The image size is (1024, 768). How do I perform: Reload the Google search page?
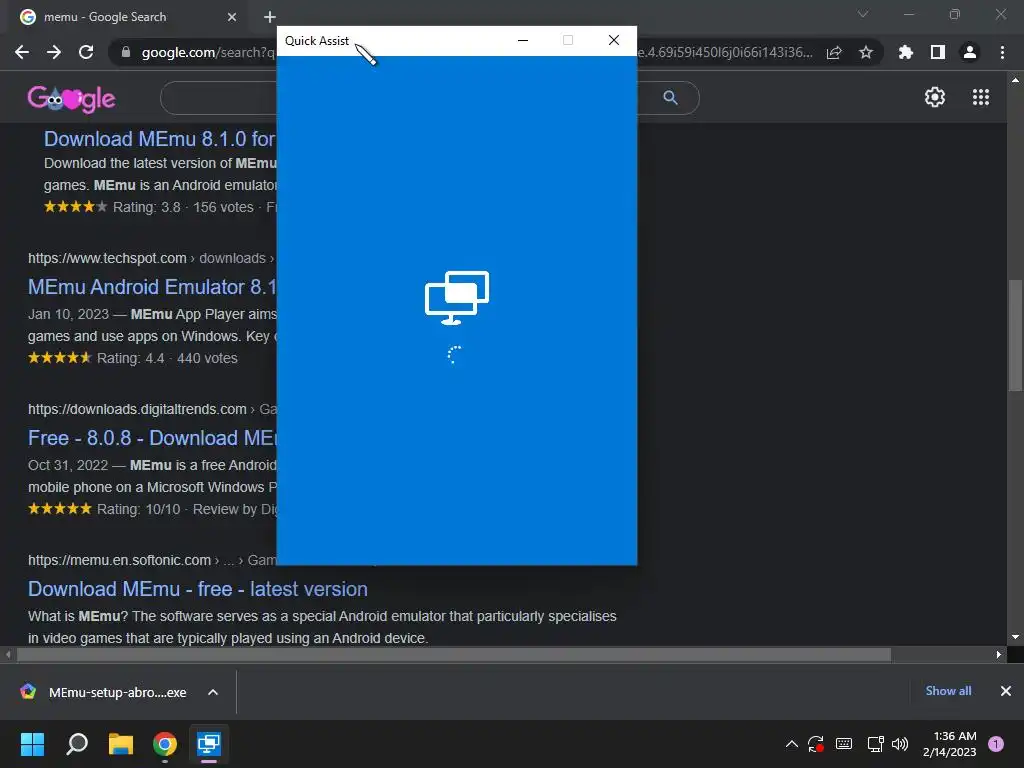pos(86,52)
